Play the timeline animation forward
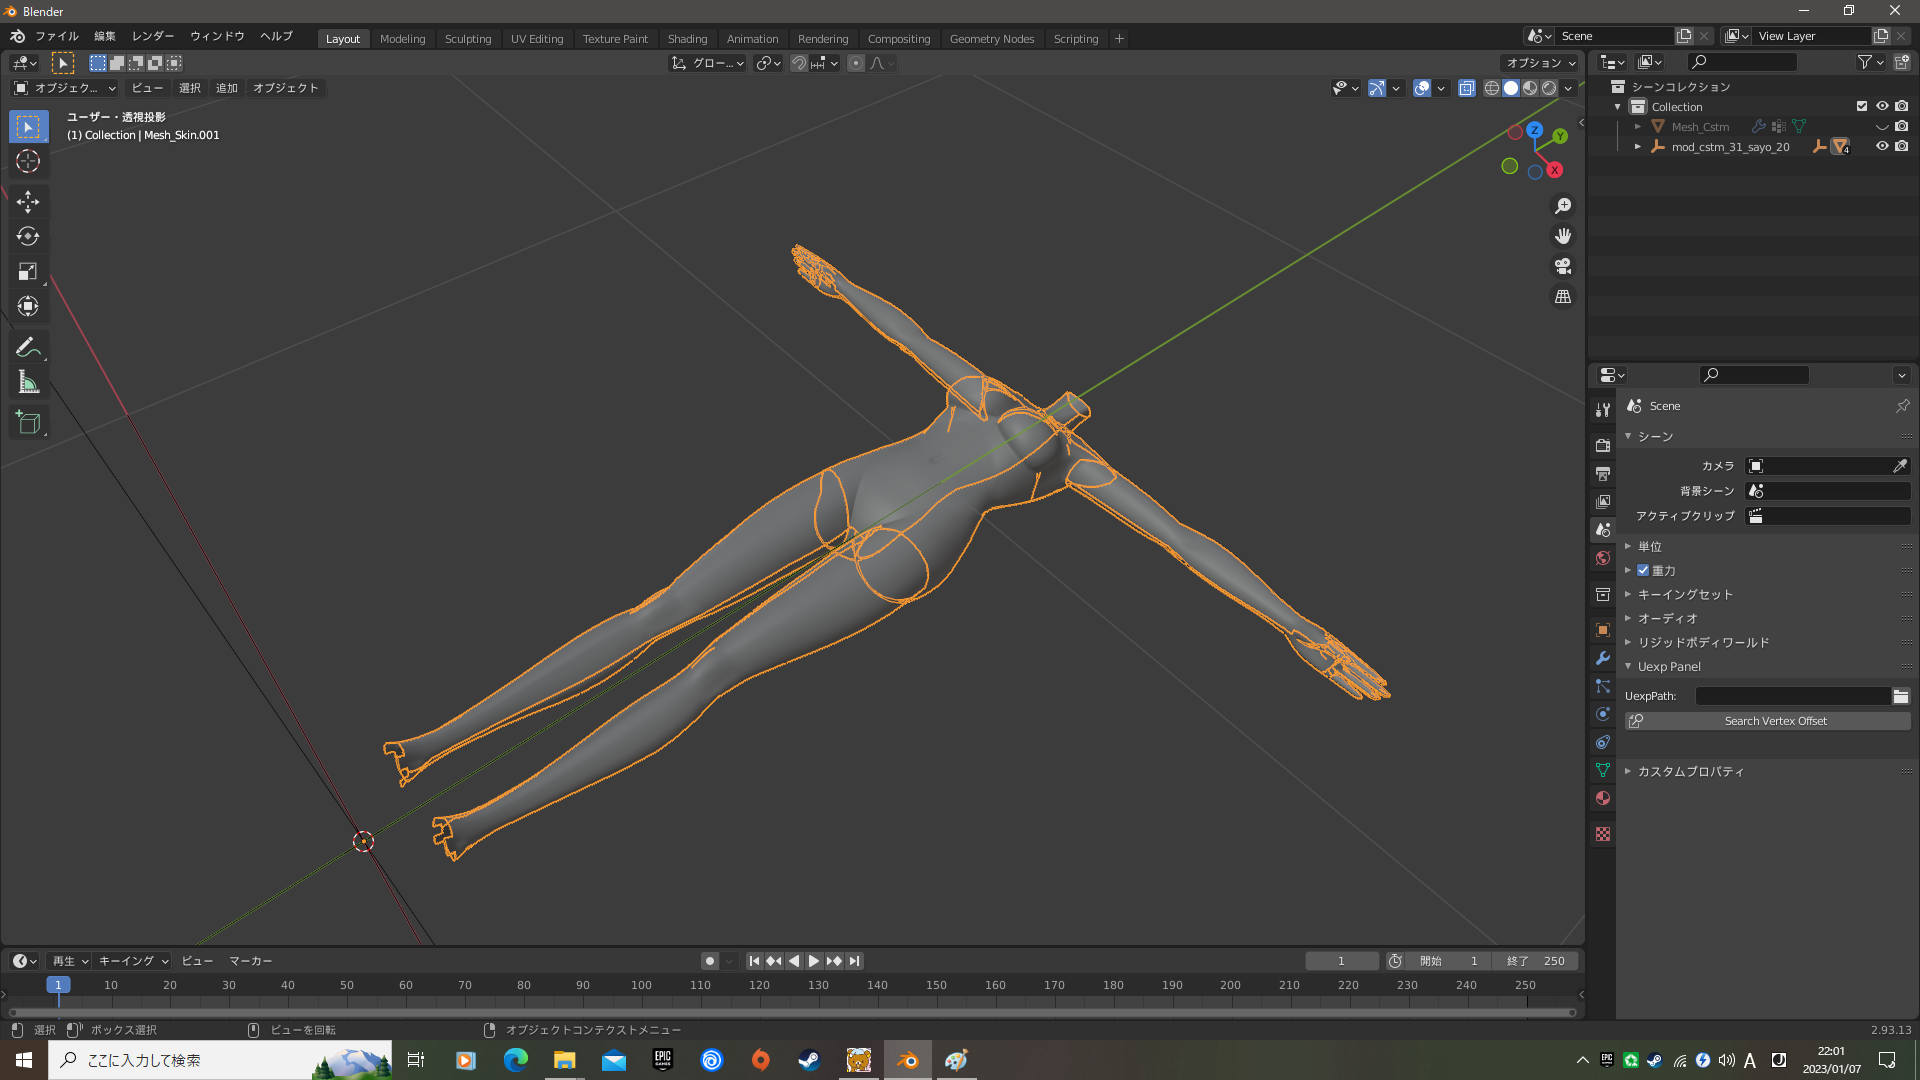This screenshot has width=1920, height=1080. (x=814, y=961)
